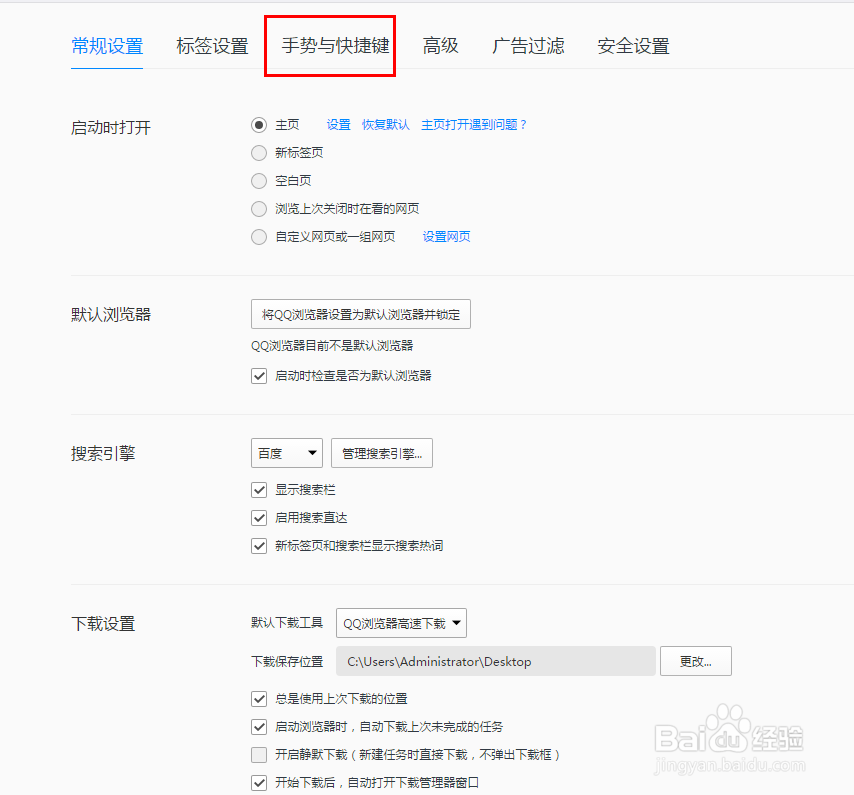
Task: Open the 主页打开遇到问题？ help link
Action: (474, 125)
